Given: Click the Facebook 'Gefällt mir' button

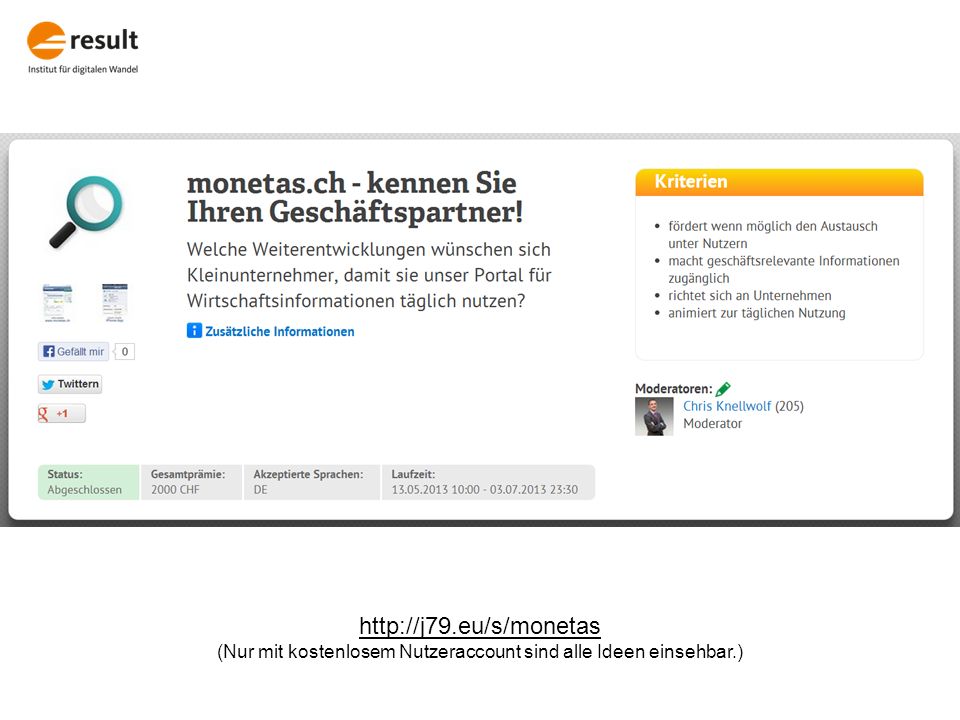Looking at the screenshot, I should click(73, 351).
